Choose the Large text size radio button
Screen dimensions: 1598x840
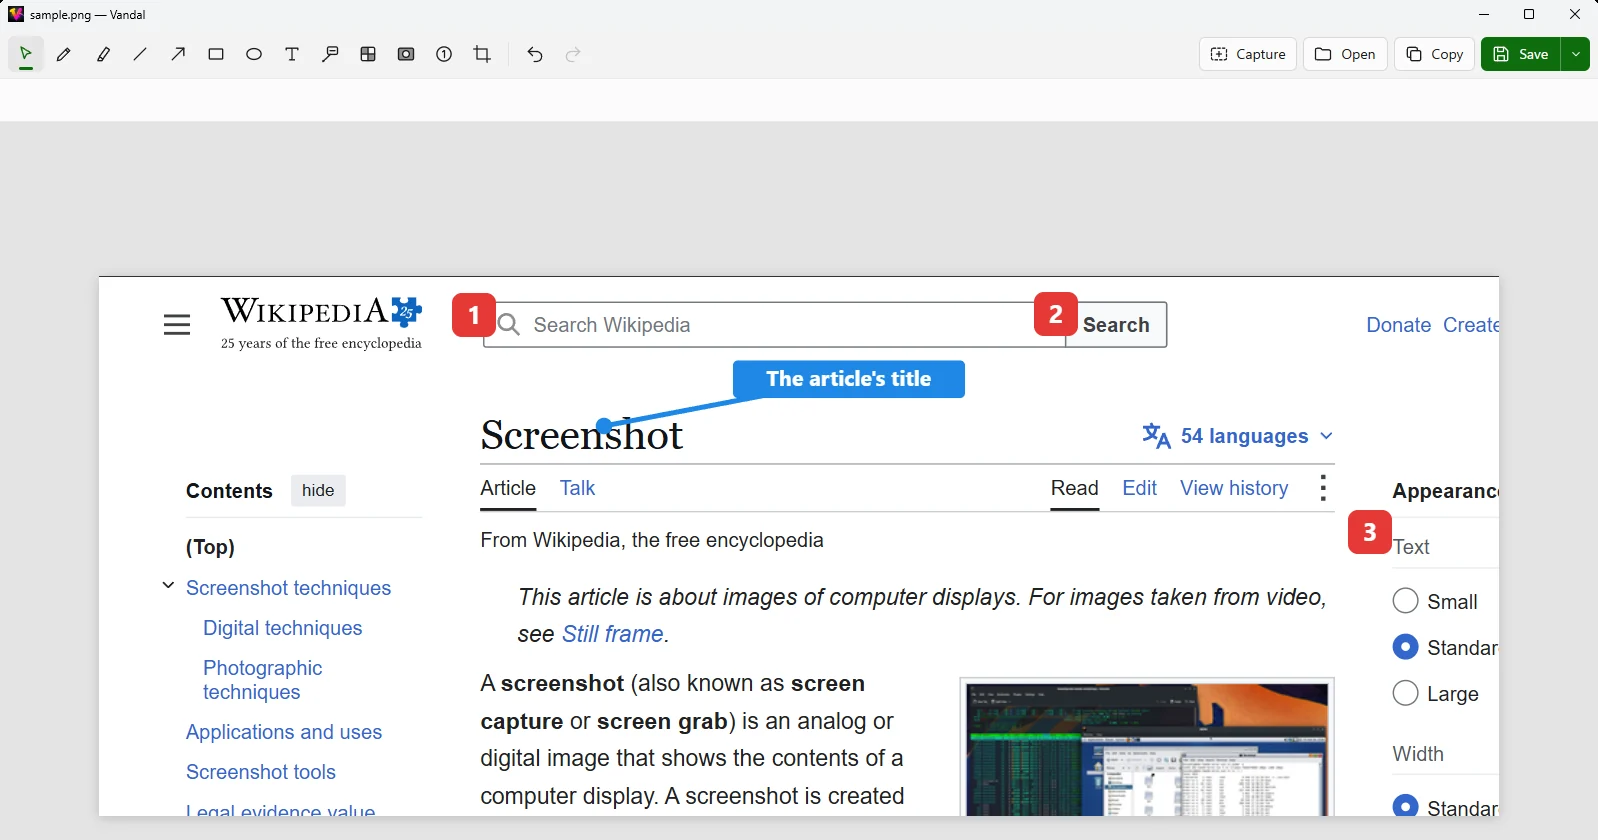click(1405, 693)
